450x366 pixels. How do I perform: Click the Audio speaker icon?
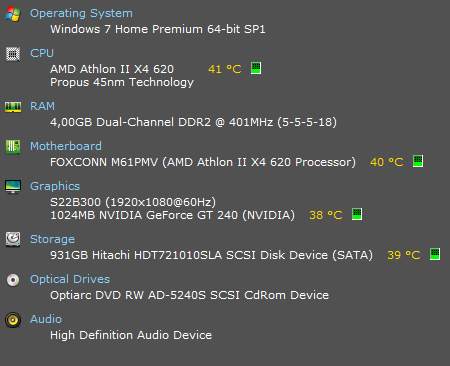tap(13, 320)
